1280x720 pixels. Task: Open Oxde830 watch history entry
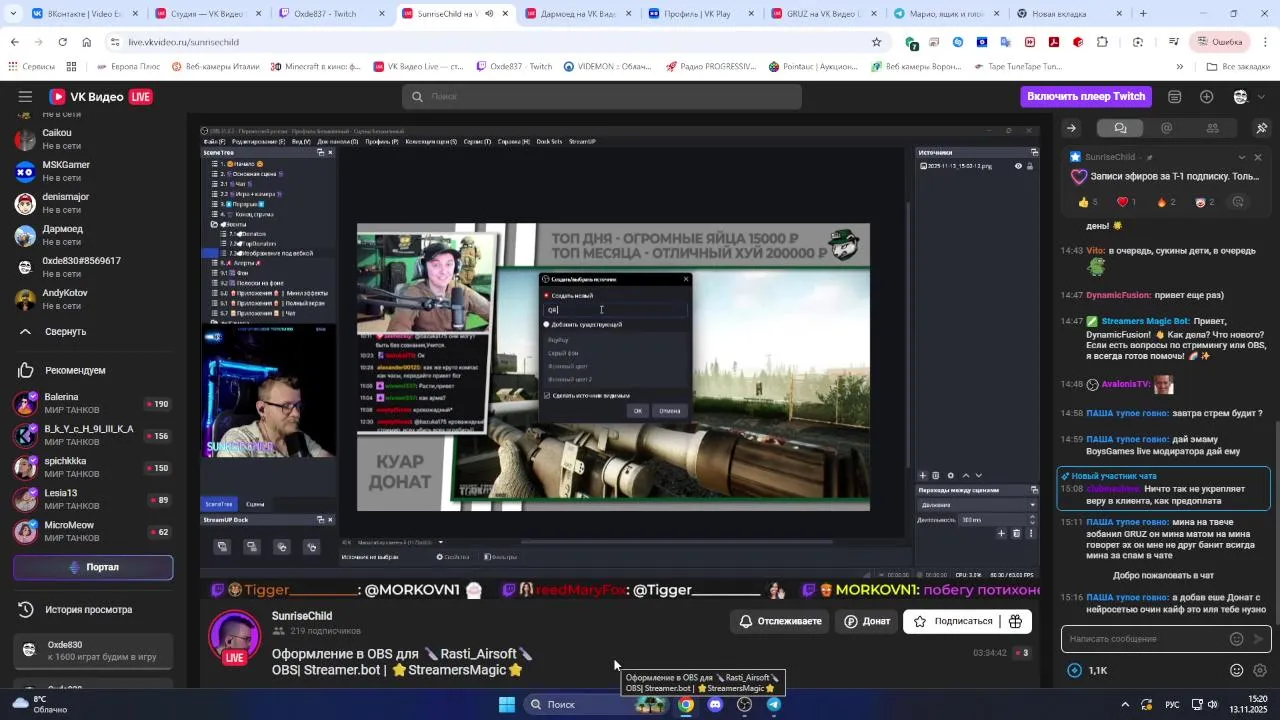coord(92,651)
